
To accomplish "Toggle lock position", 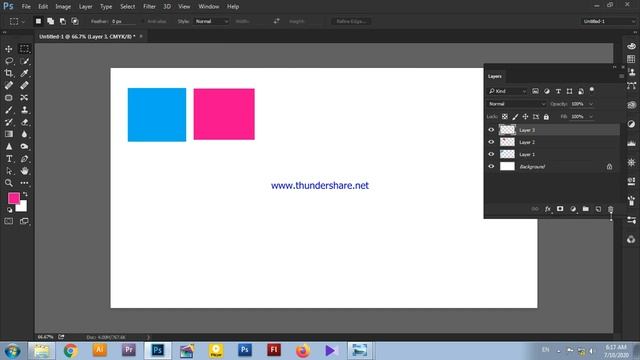I will [x=525, y=117].
